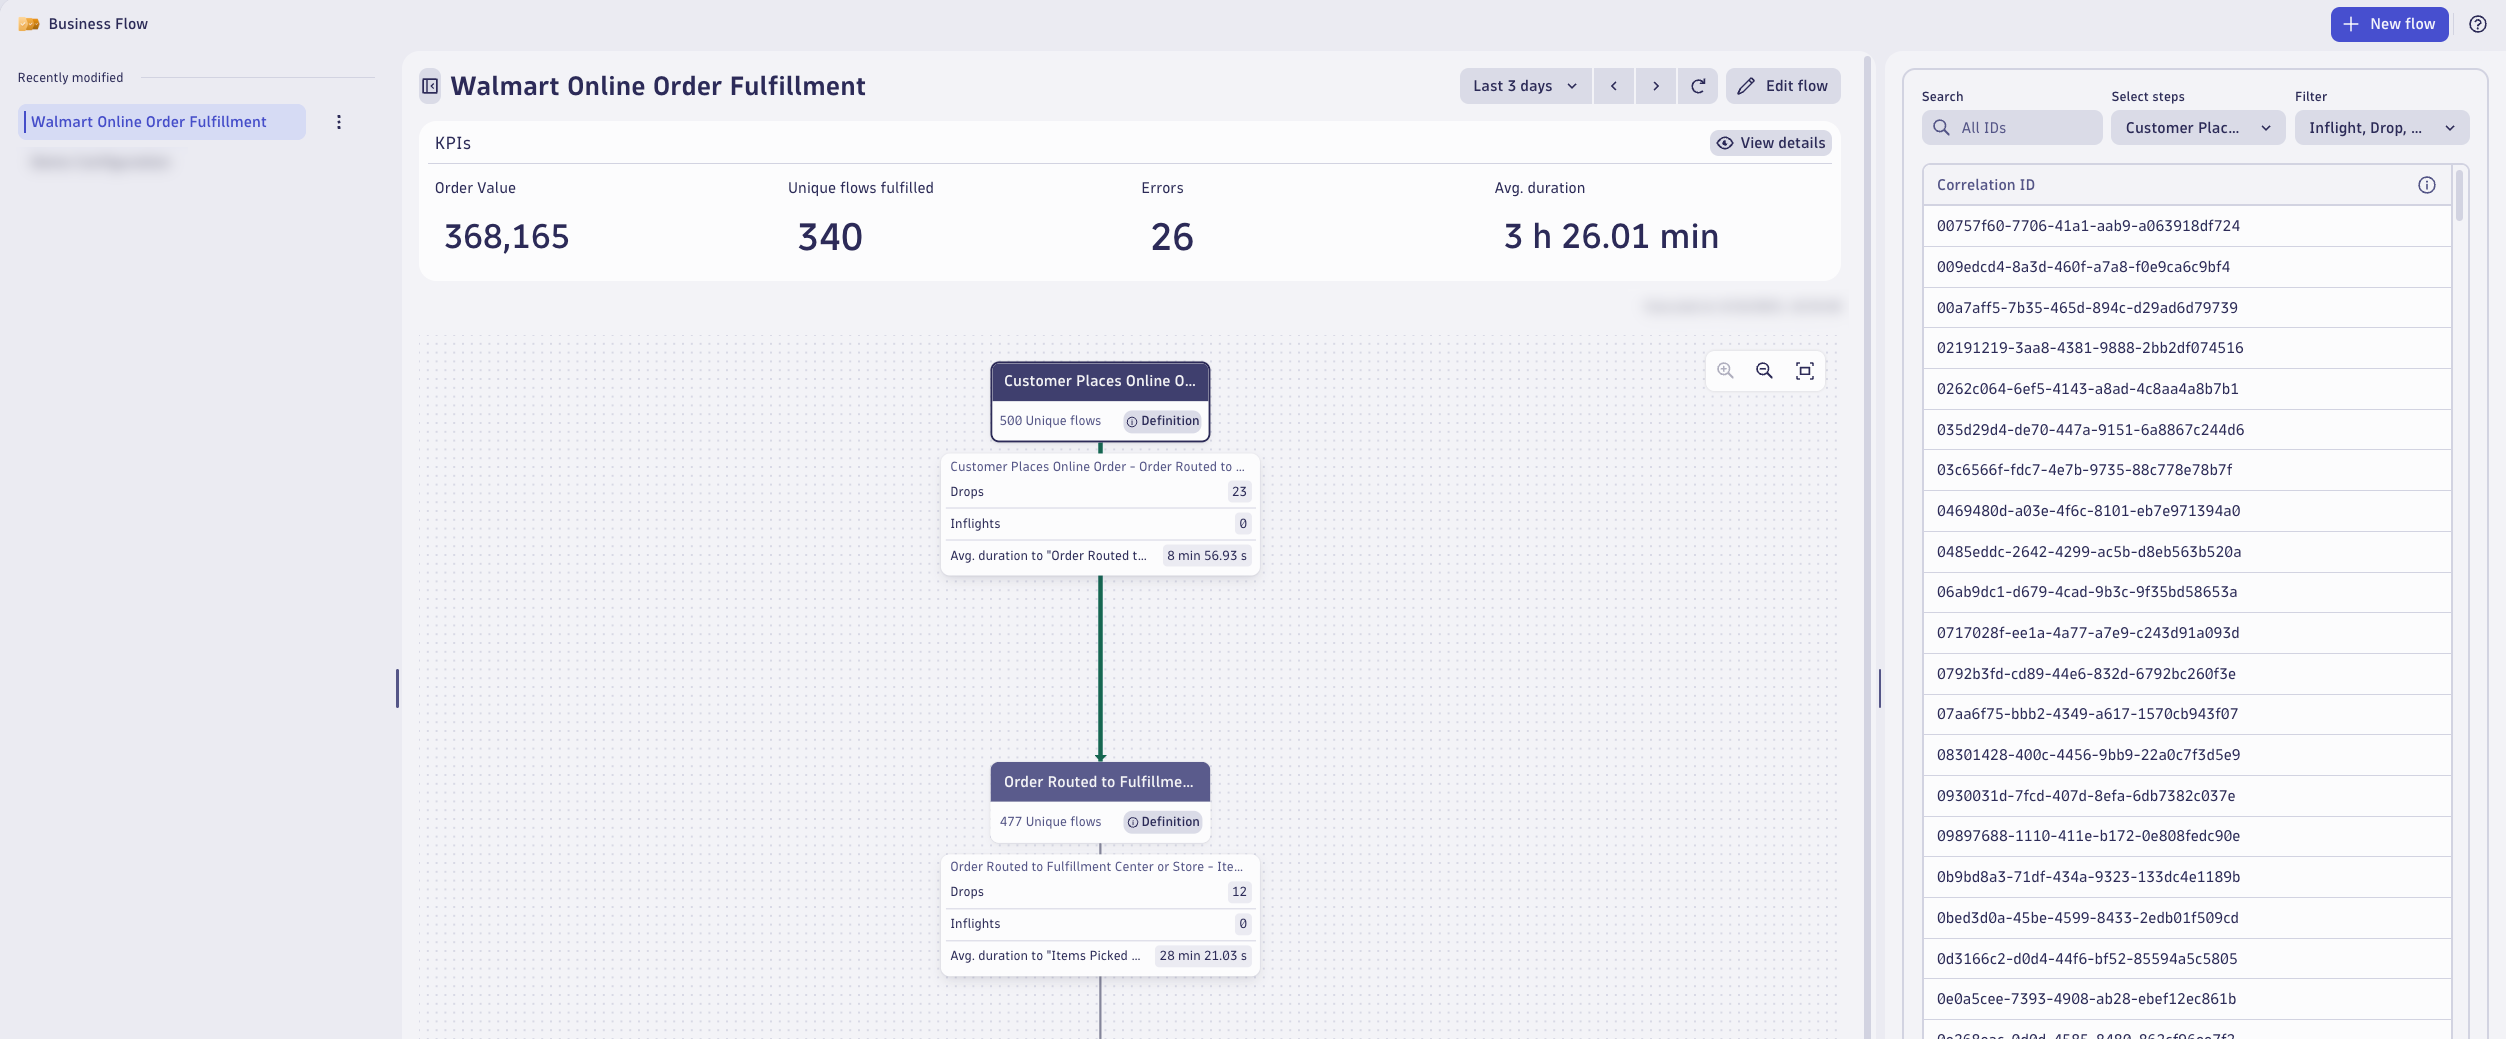This screenshot has height=1039, width=2506.
Task: Click the Correlation ID list scrollbar thumb
Action: click(2459, 196)
